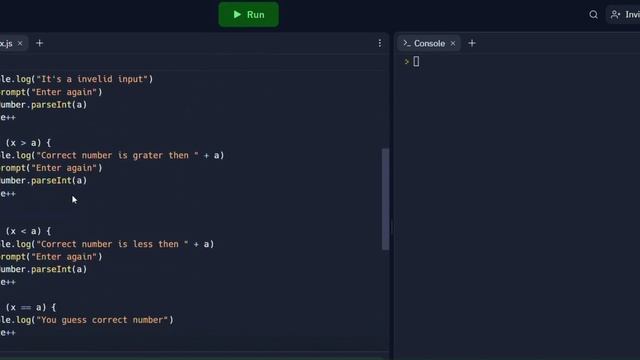
Task: Click parseInt(a) in the x > a block
Action: [59, 180]
